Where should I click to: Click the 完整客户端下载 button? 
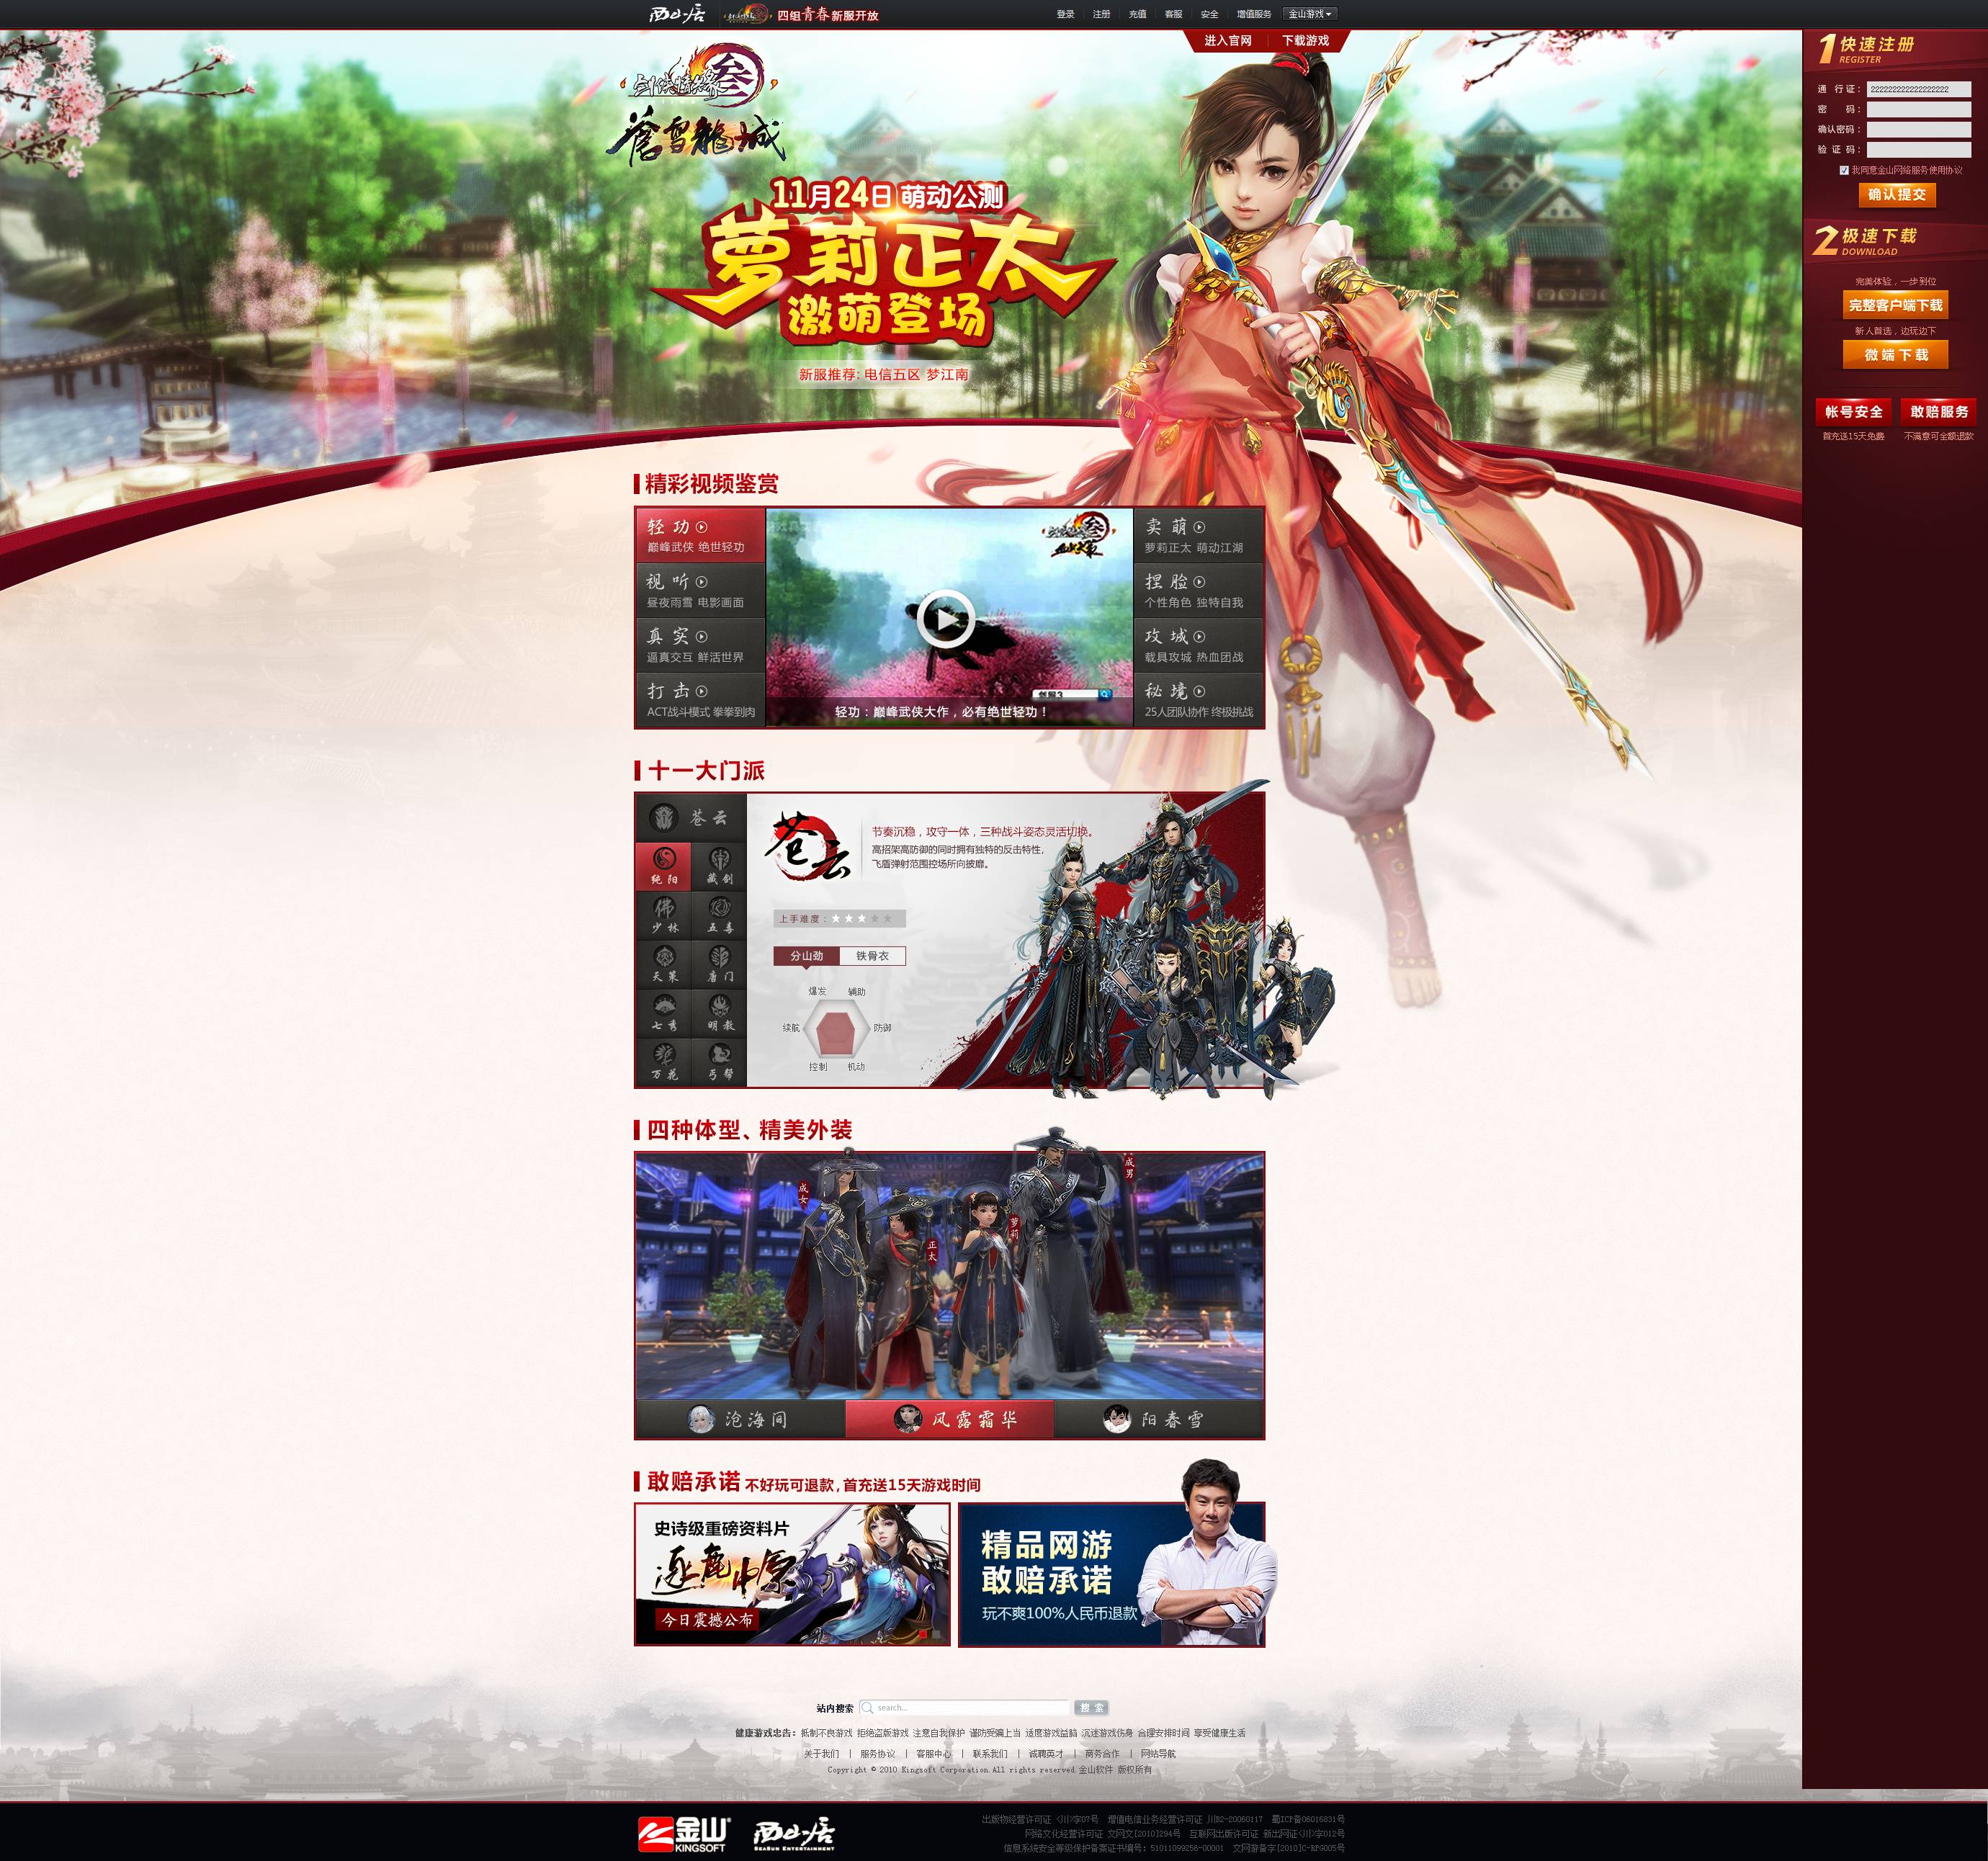(x=1895, y=305)
